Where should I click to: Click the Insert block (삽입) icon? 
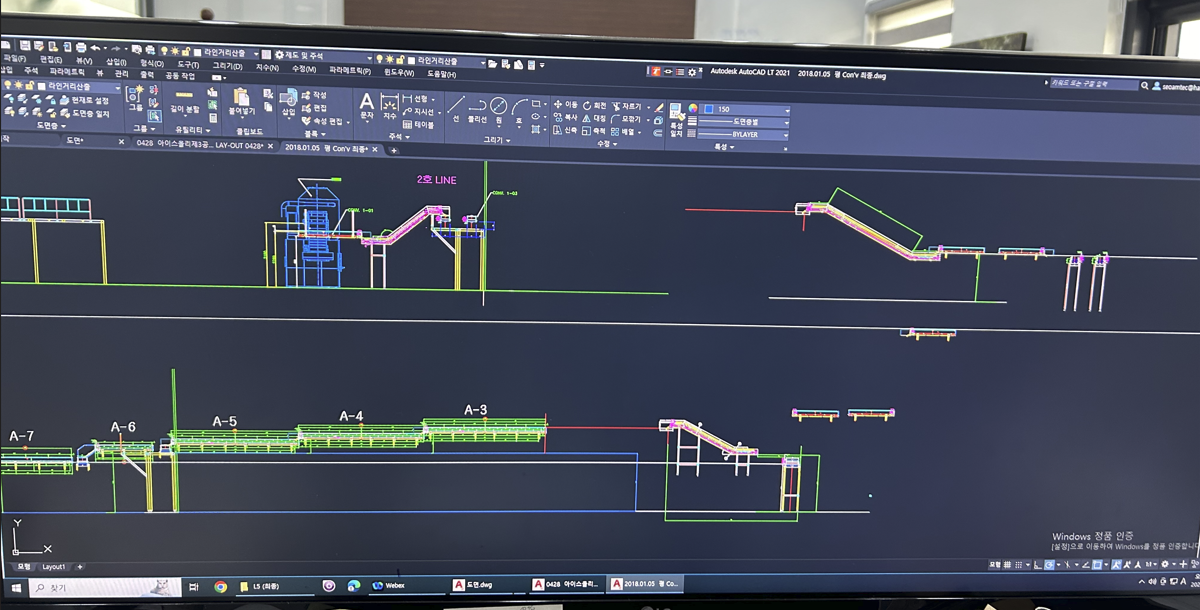(288, 103)
